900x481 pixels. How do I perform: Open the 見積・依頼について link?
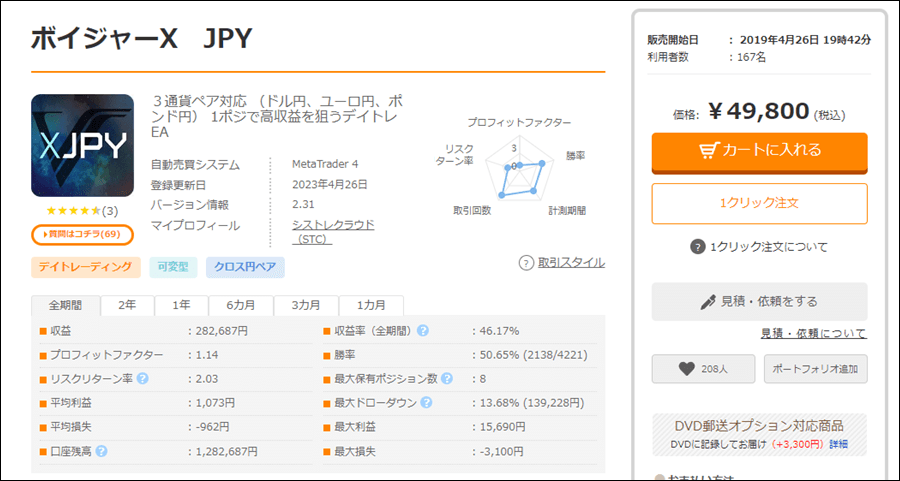tap(813, 333)
